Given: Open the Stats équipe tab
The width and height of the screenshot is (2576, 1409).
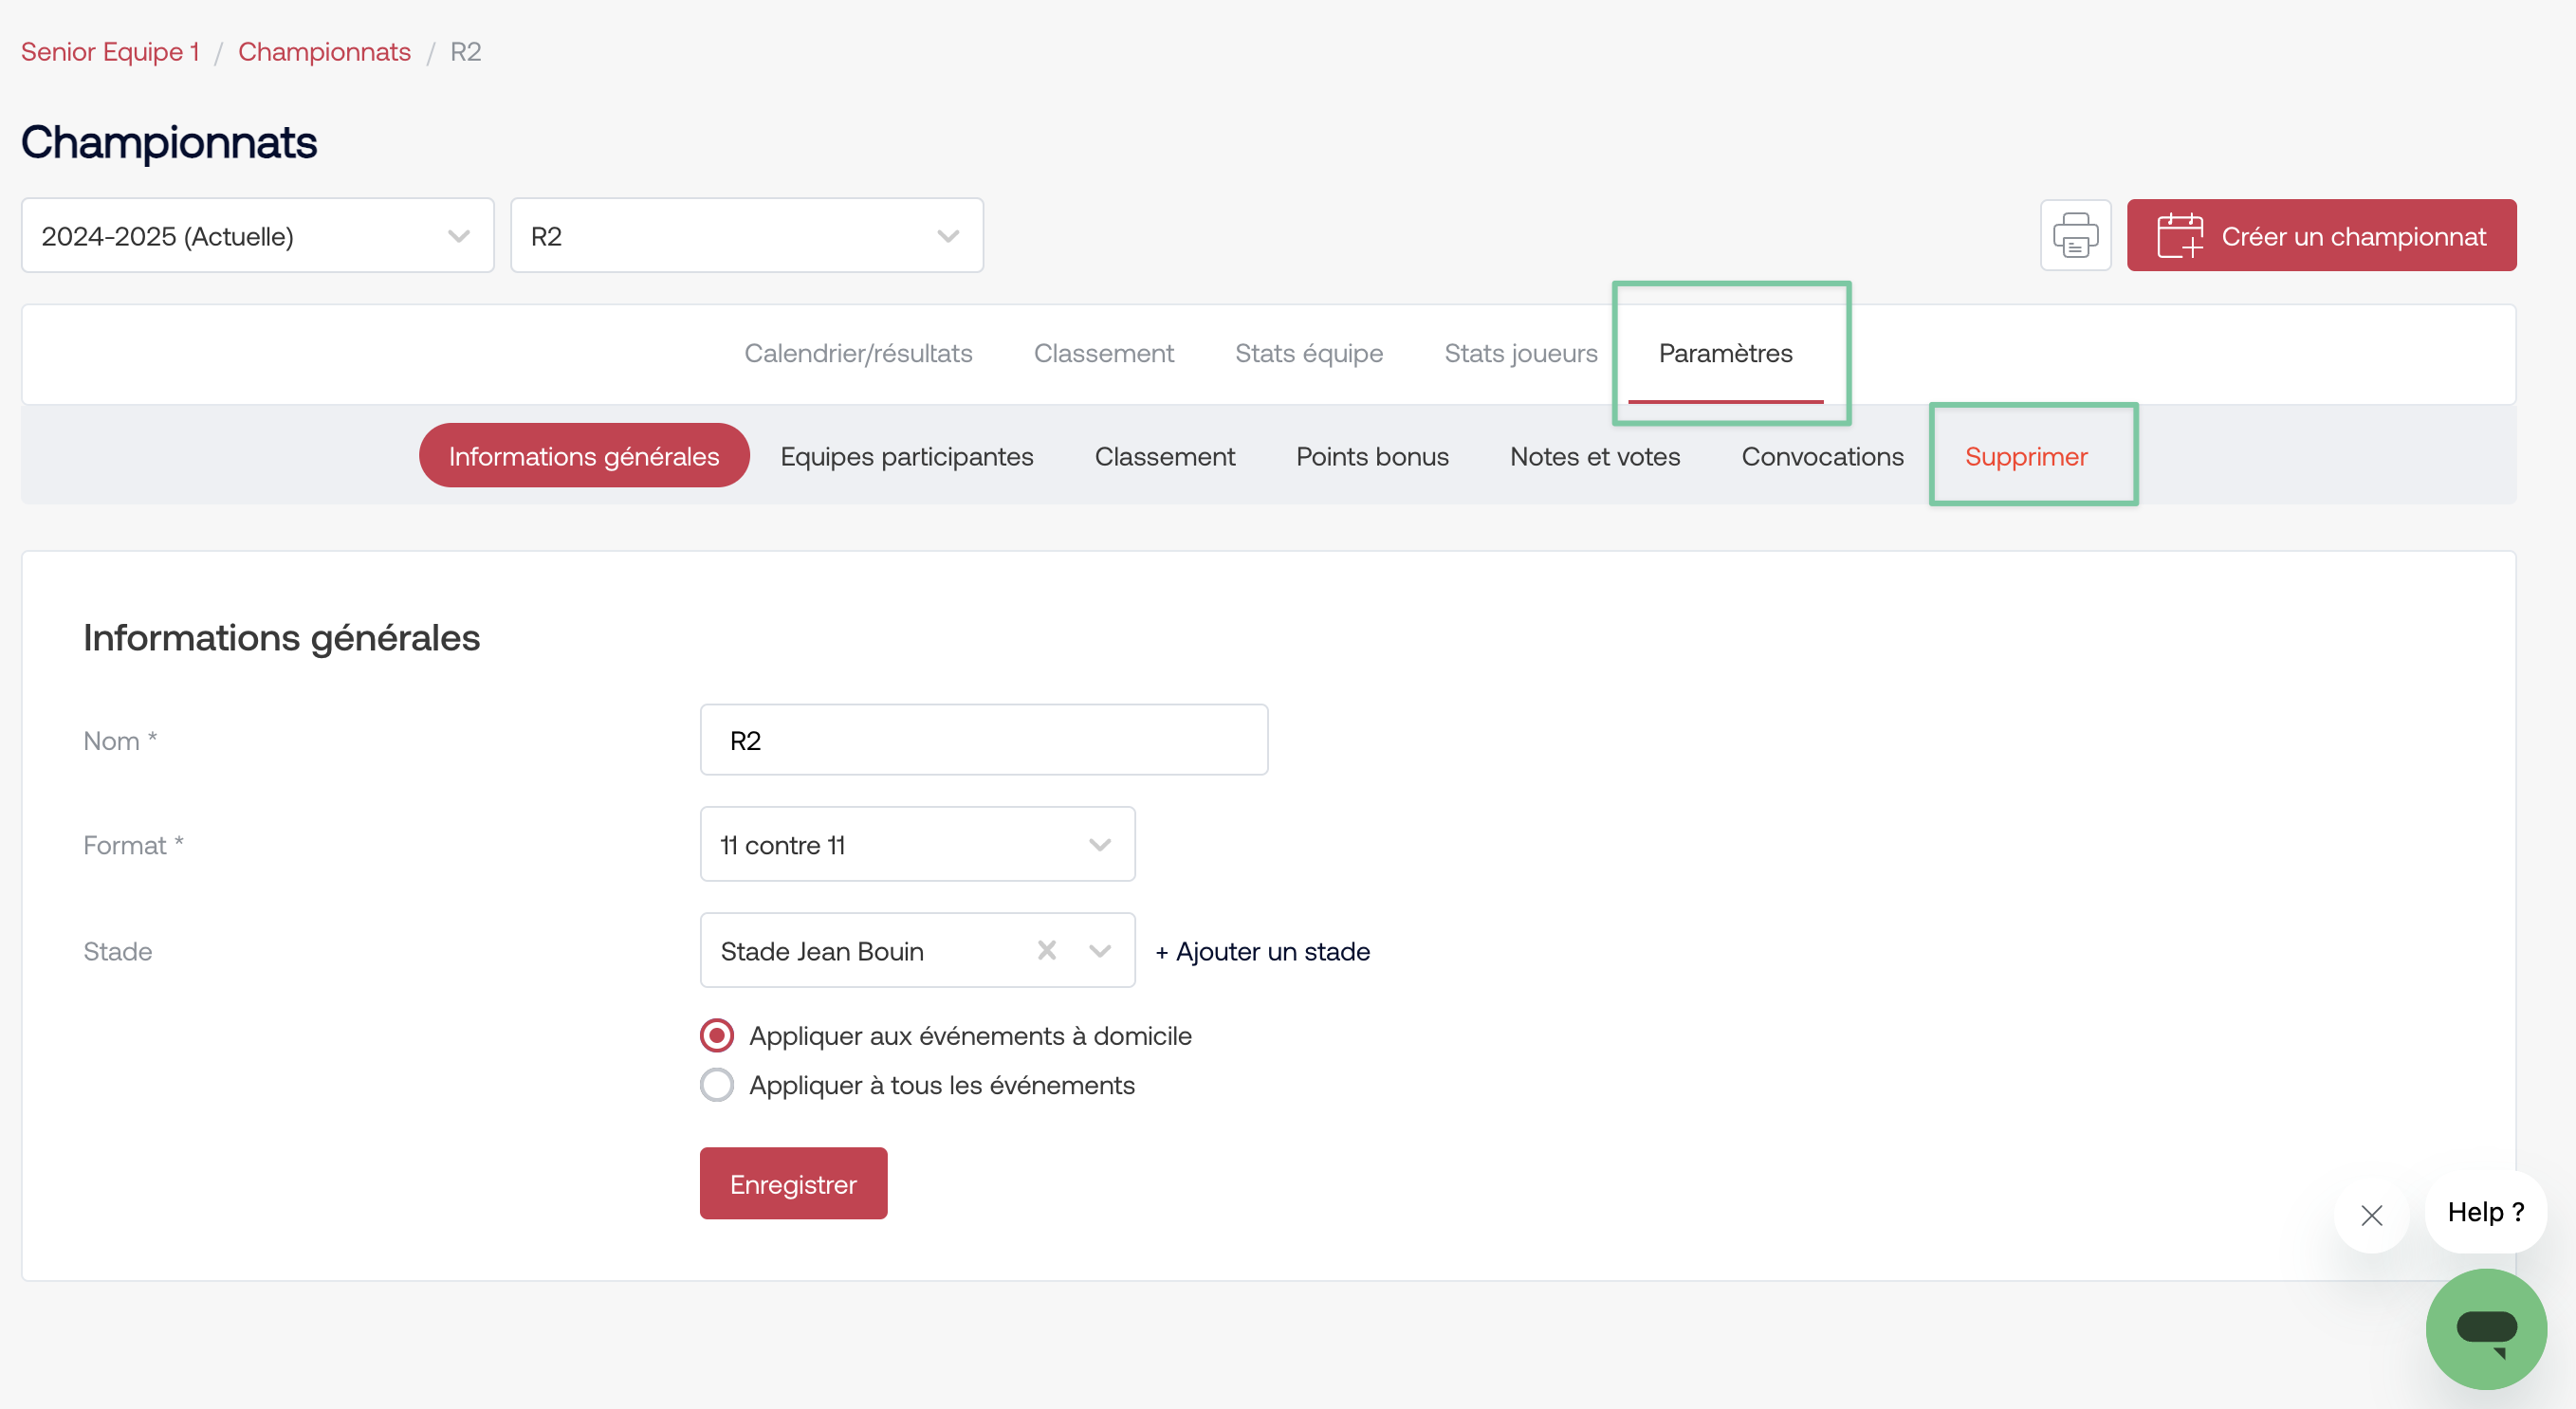Looking at the screenshot, I should click(1309, 353).
